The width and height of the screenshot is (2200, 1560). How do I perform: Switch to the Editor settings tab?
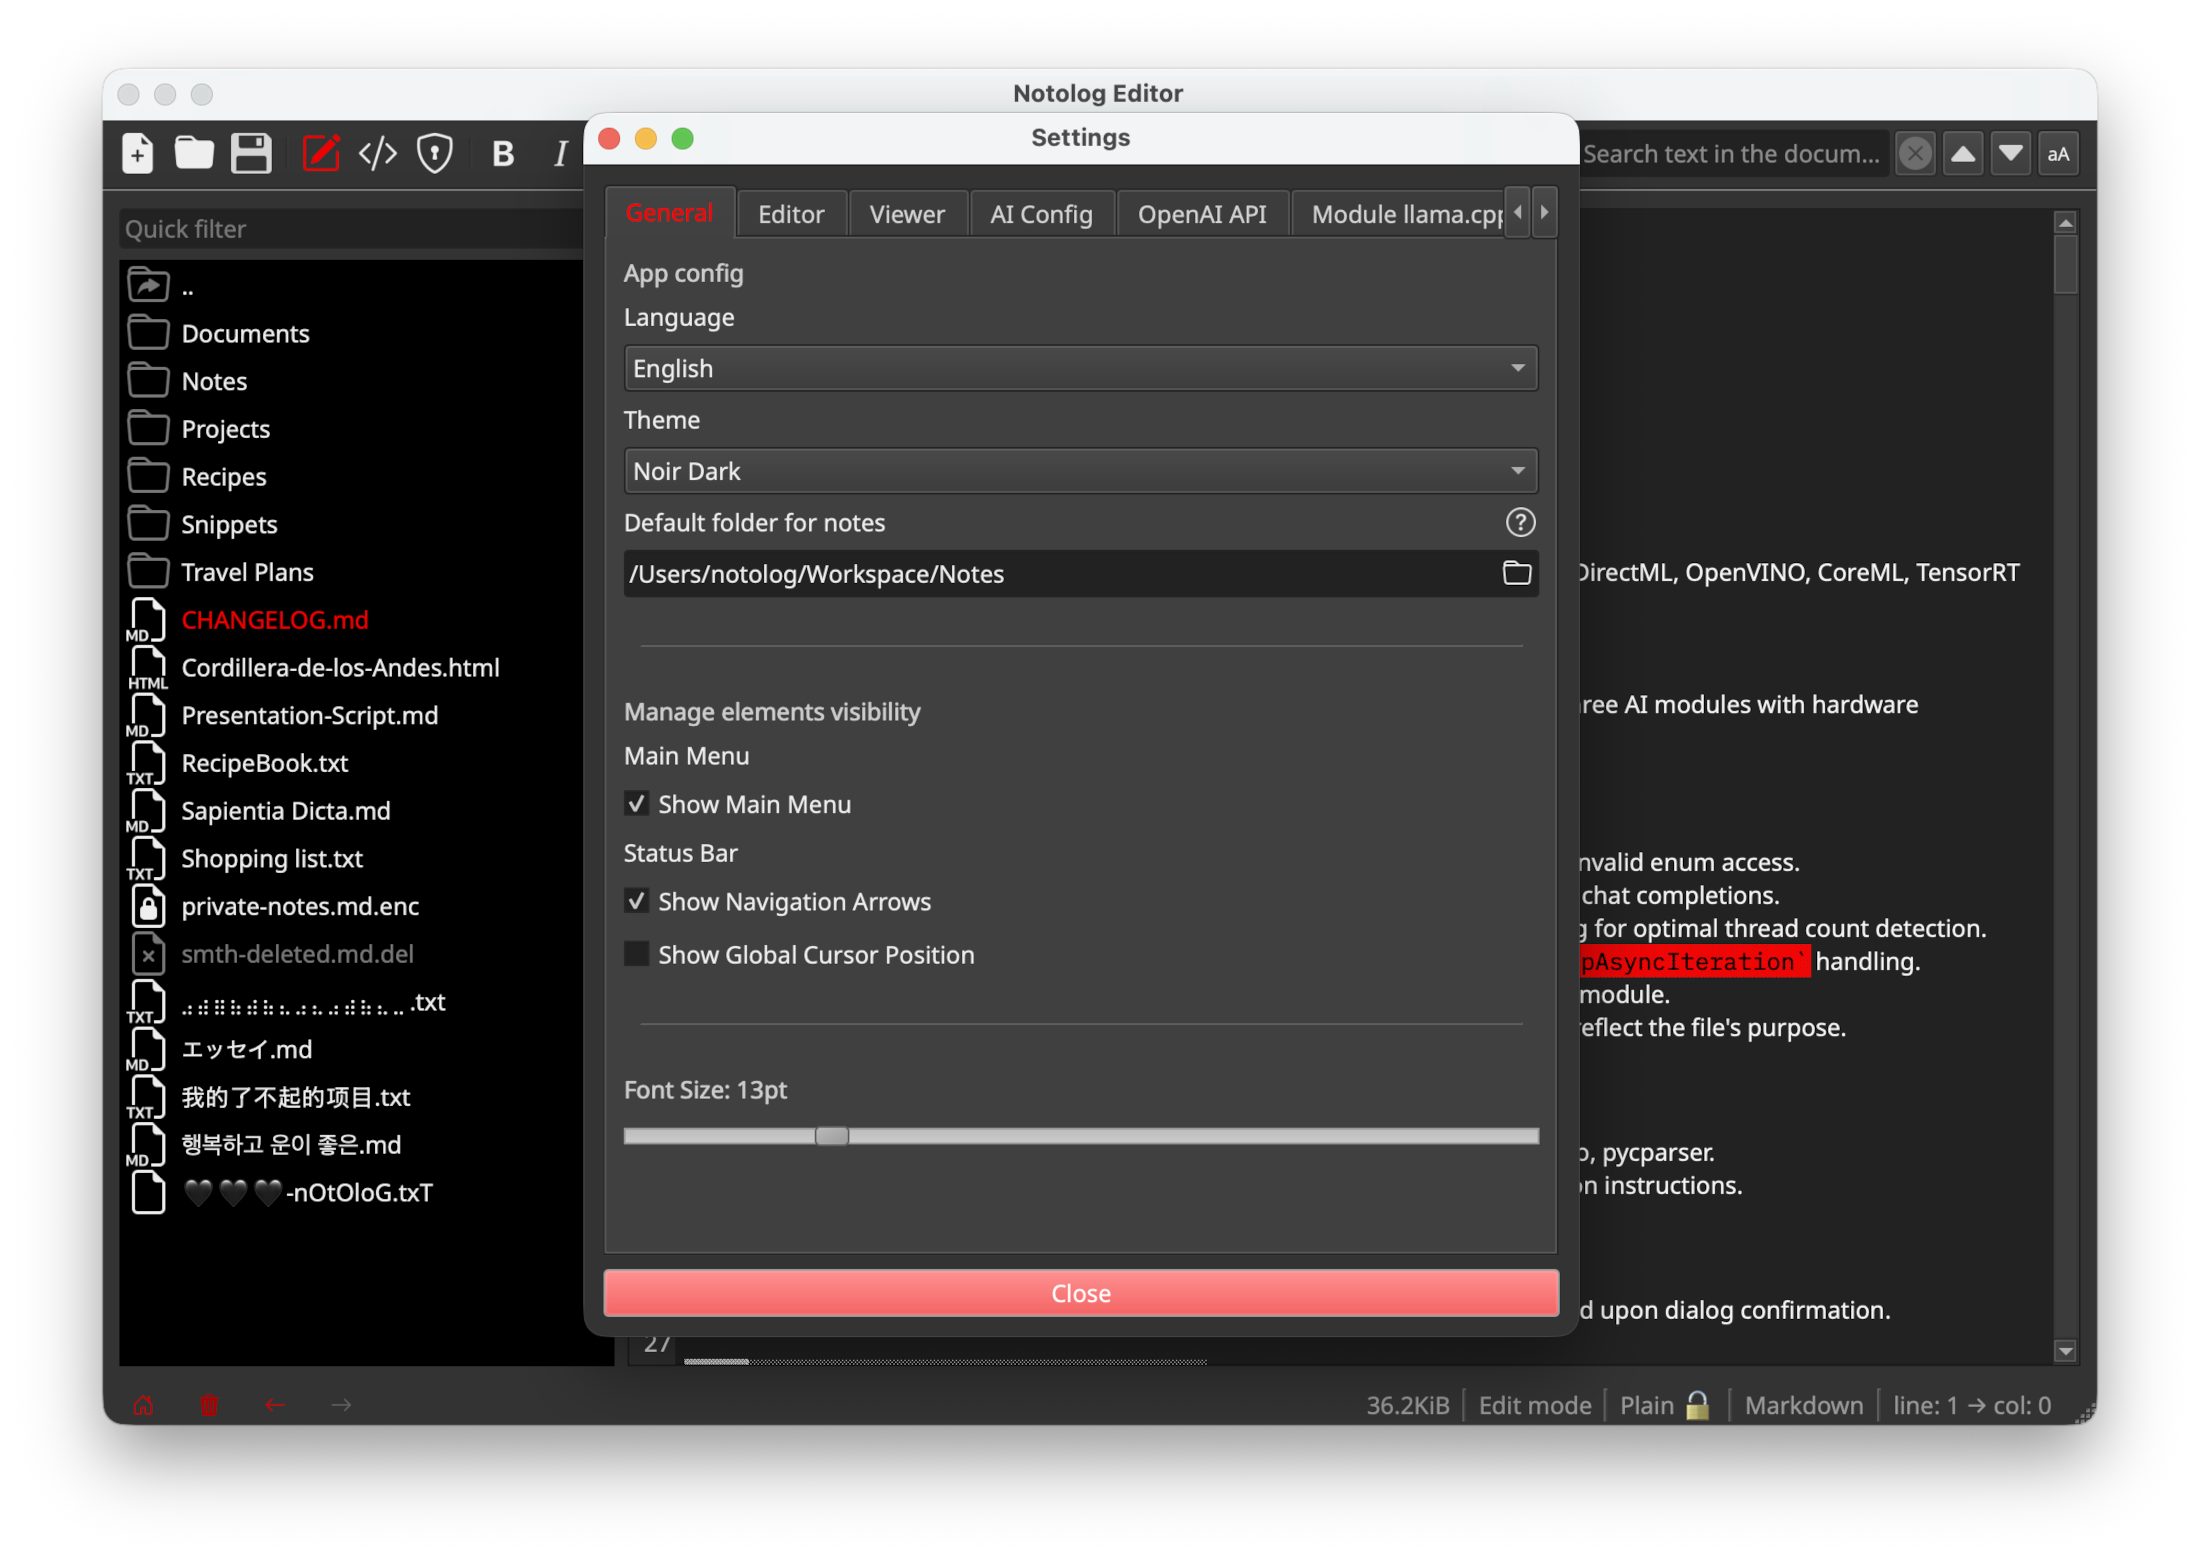click(x=791, y=213)
